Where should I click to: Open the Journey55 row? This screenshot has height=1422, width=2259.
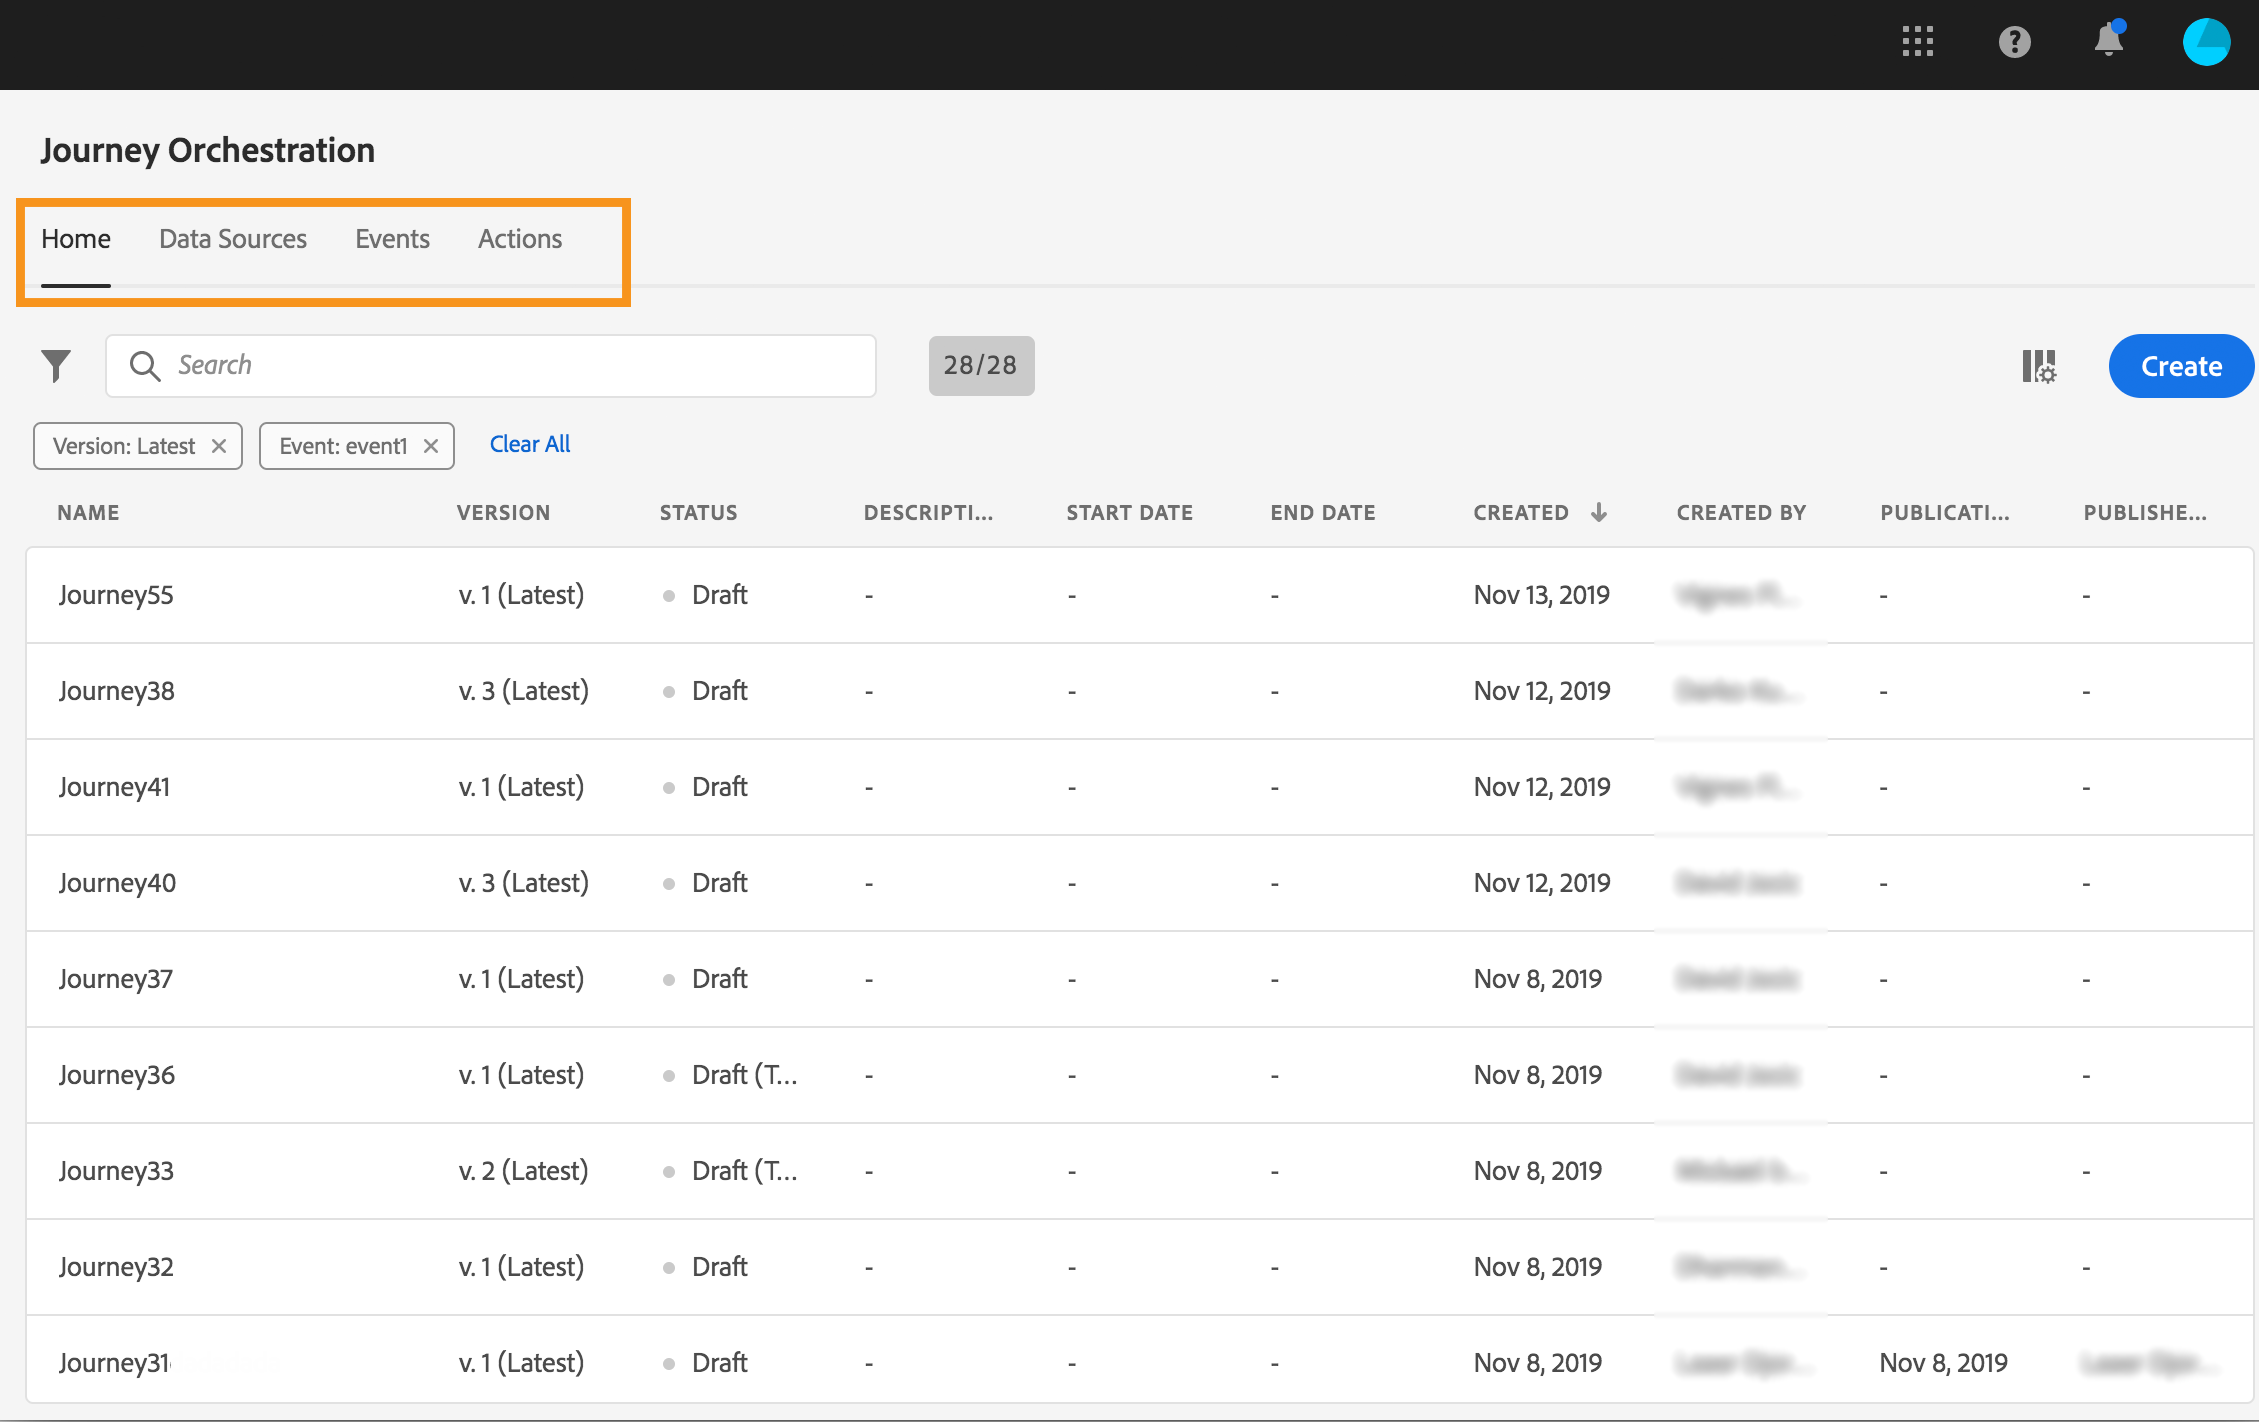pos(116,595)
